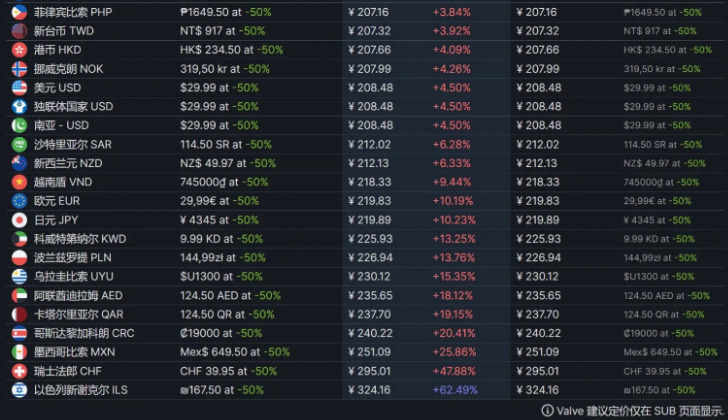This screenshot has width=728, height=420.
Task: Click the info icon beside Valve notice
Action: [547, 411]
